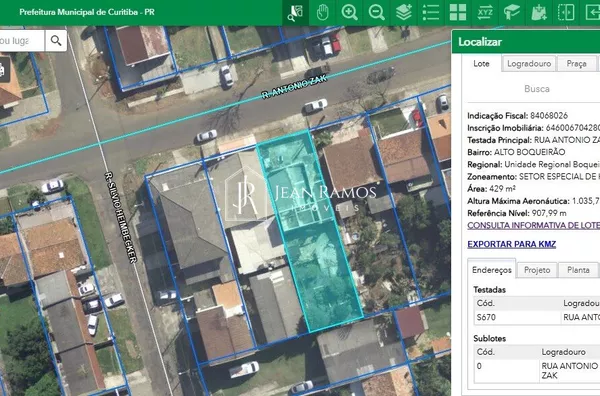Activate the pan hand tool
The height and width of the screenshot is (396, 600).
[x=323, y=13]
